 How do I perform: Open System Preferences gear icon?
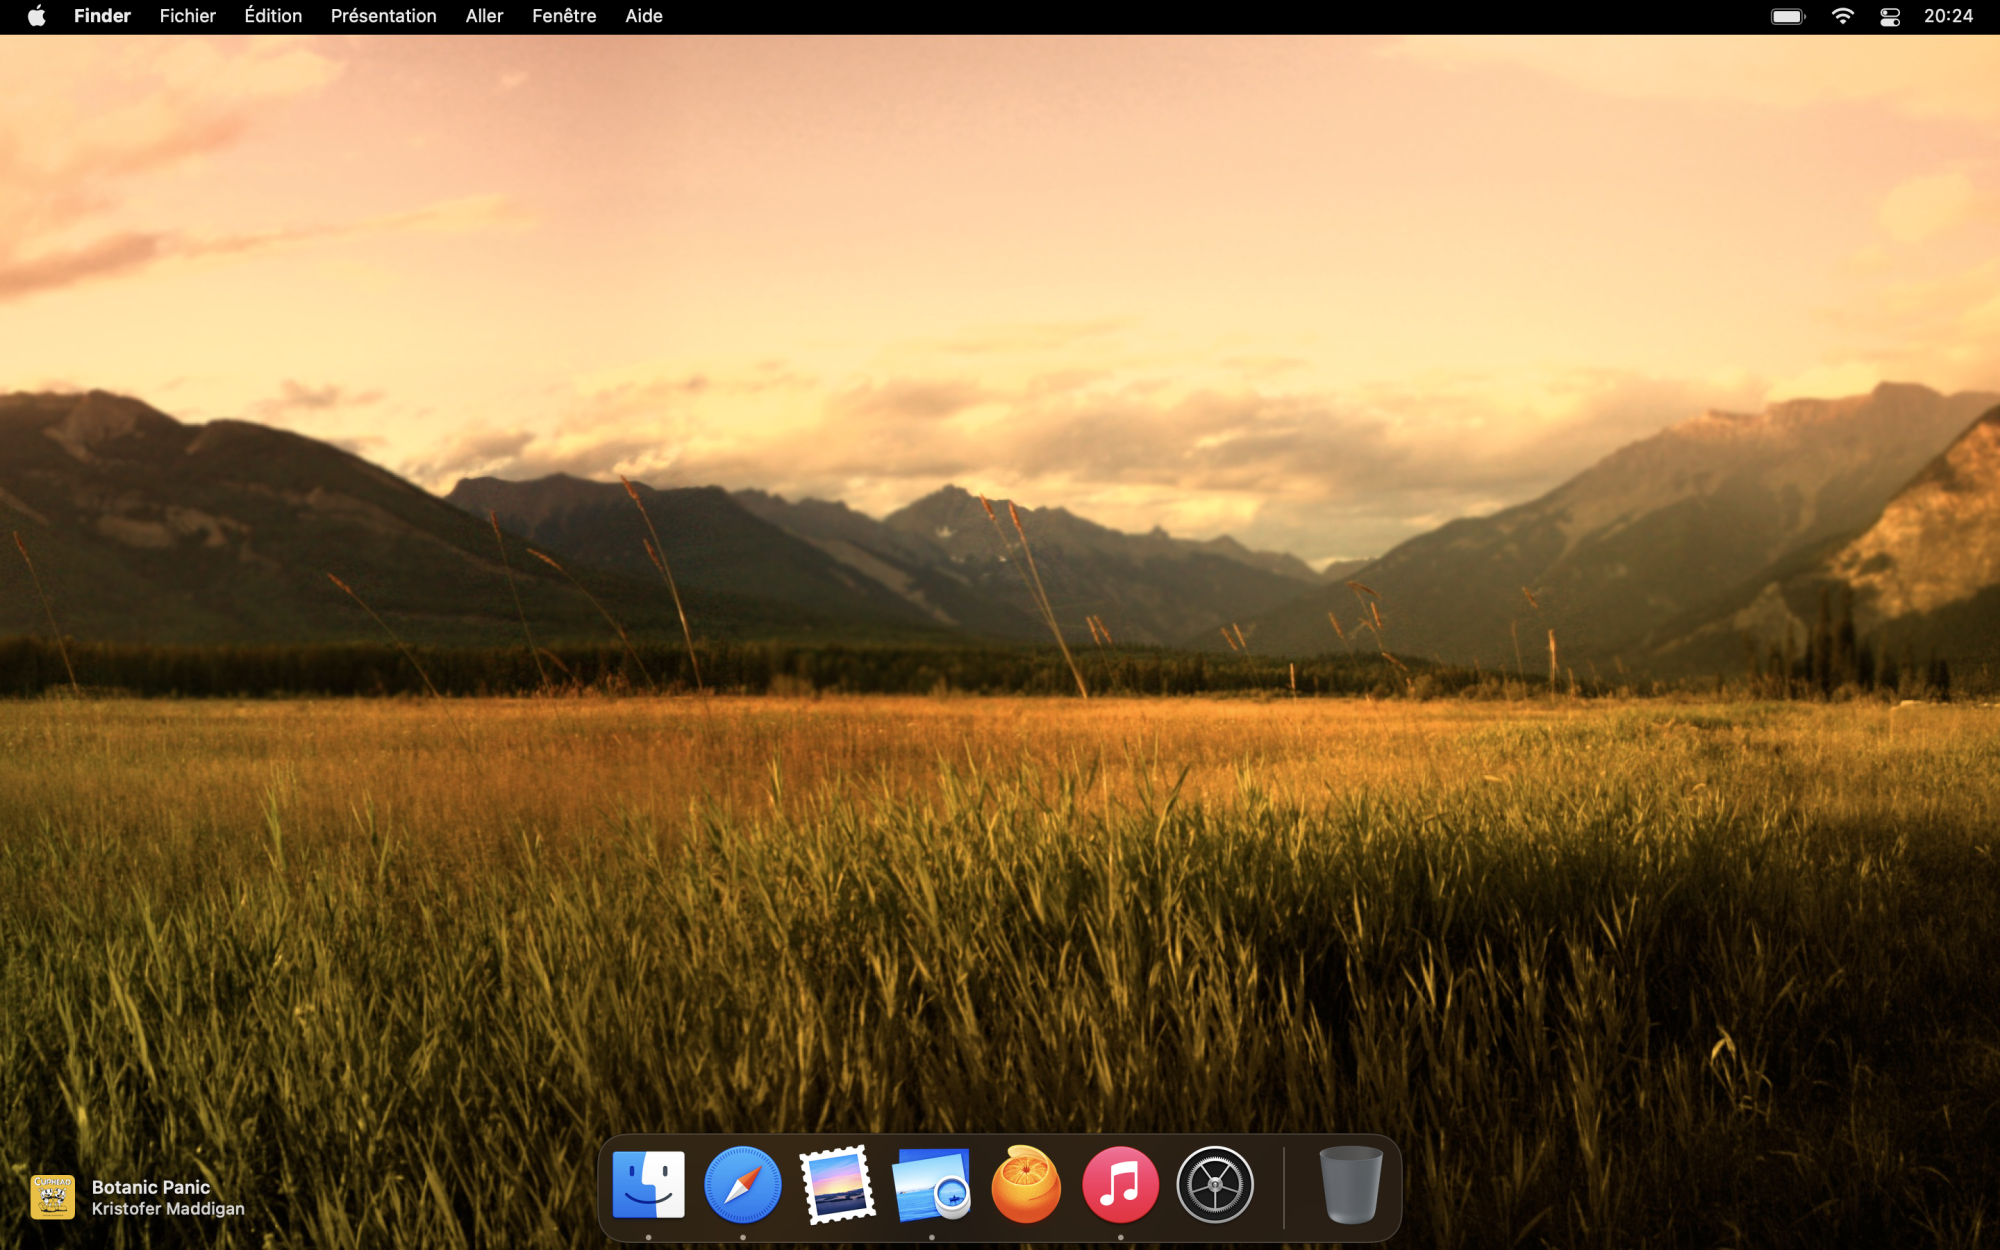[x=1214, y=1185]
